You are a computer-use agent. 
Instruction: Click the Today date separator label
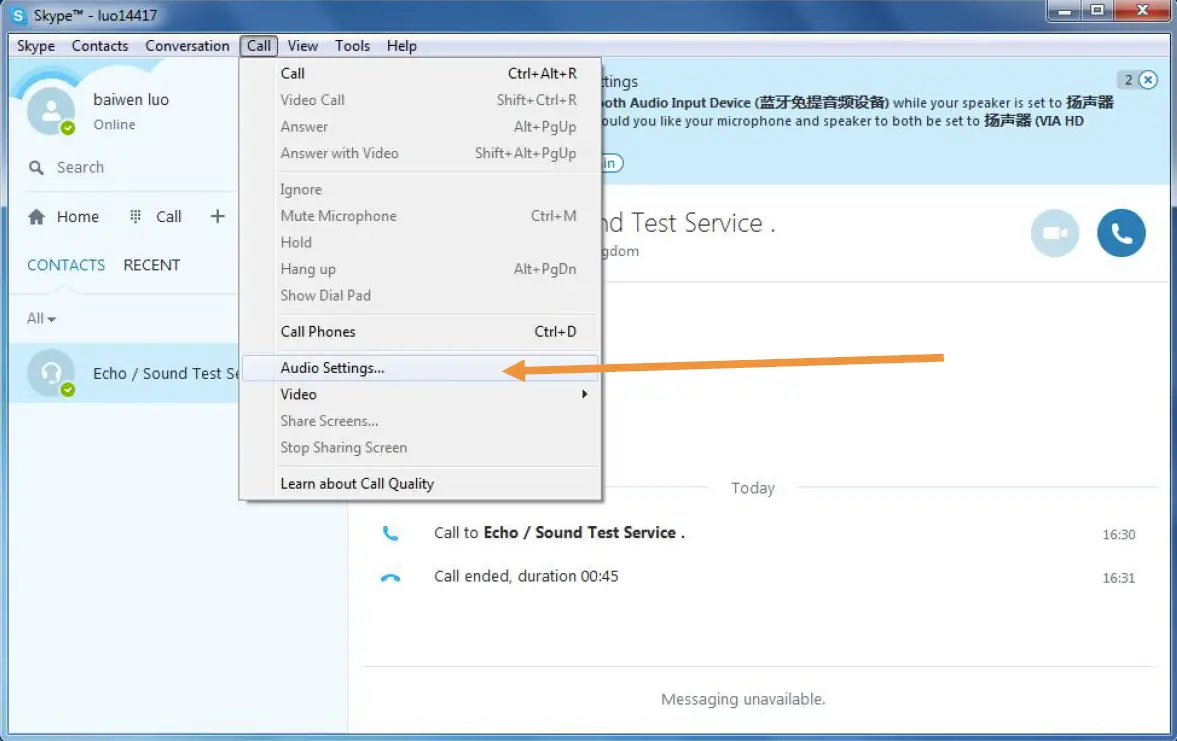pyautogui.click(x=753, y=488)
